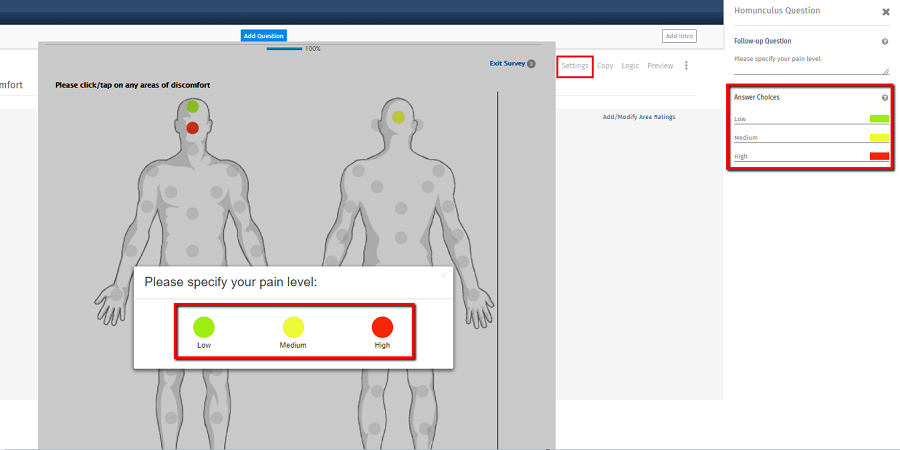Click 'Please specify your pain level:' dialog heading
This screenshot has width=900, height=450.
(x=231, y=282)
